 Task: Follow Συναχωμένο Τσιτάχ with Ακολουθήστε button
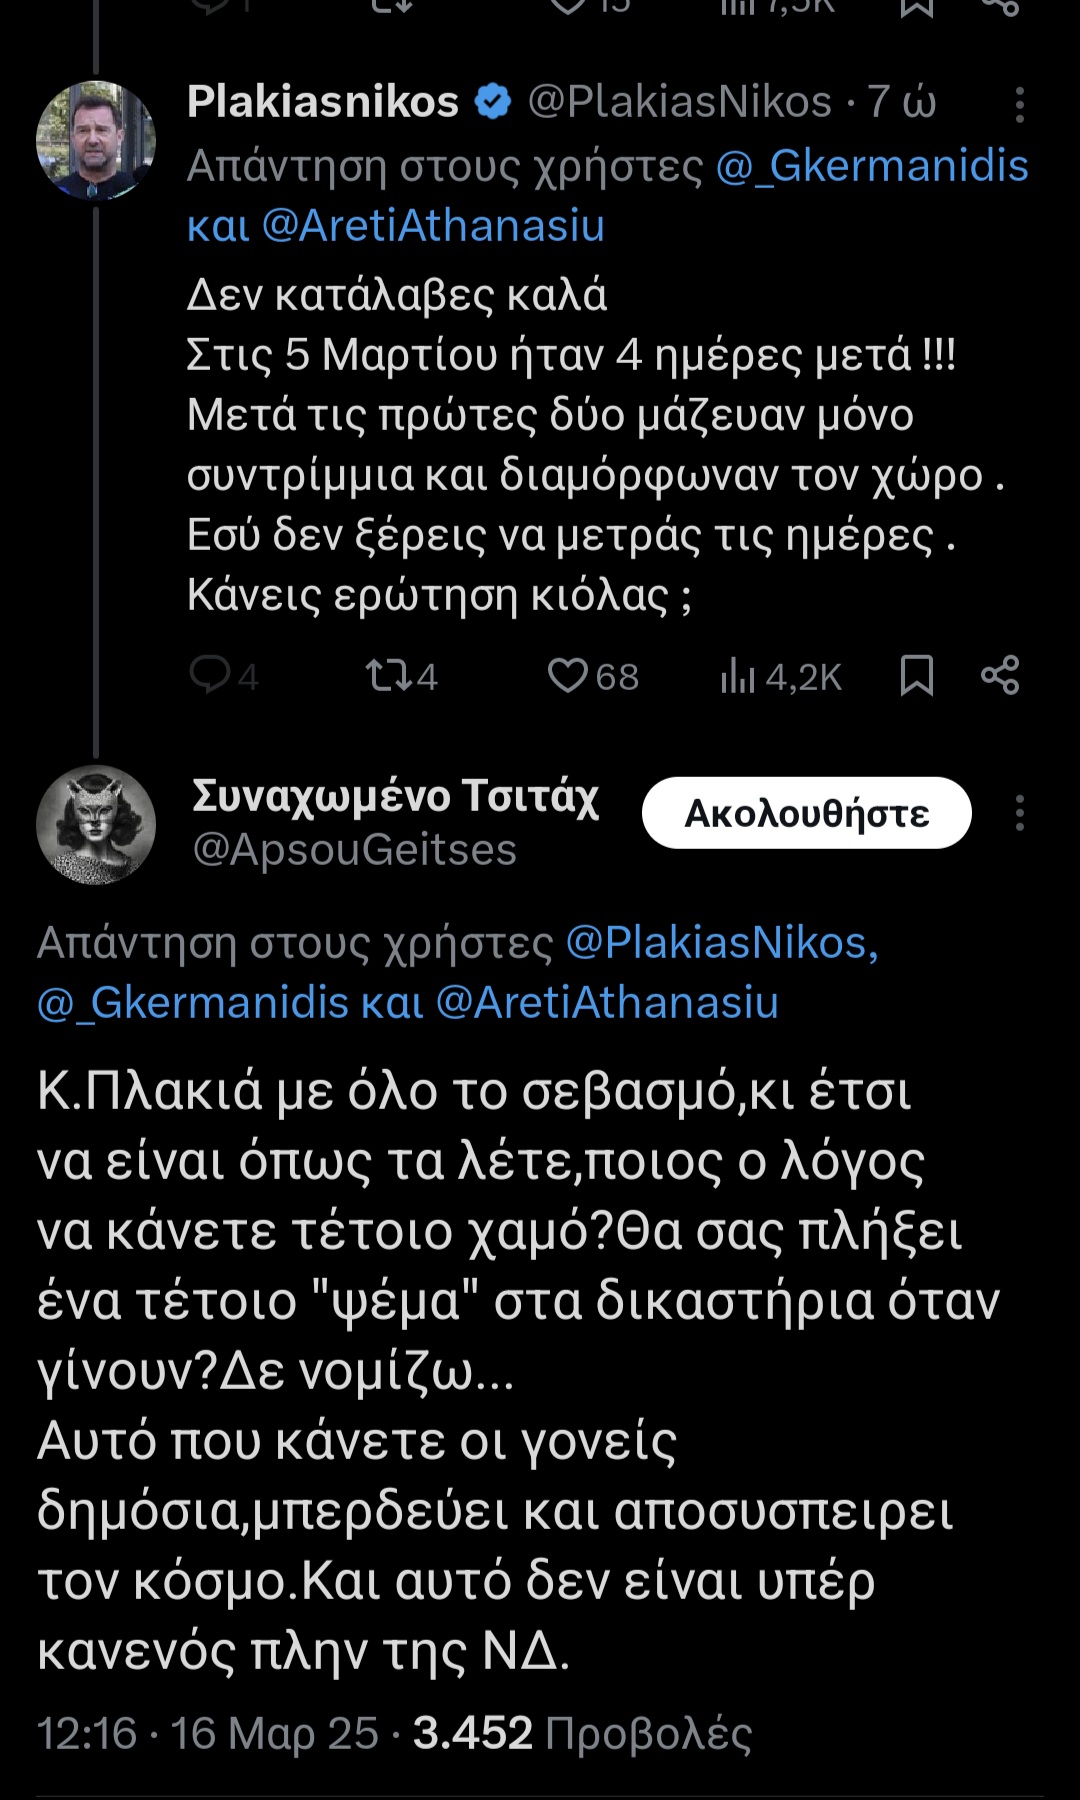tap(807, 813)
